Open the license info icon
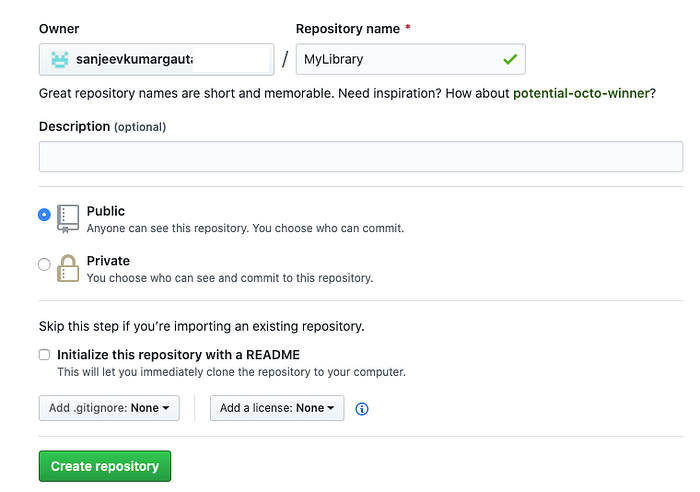Image resolution: width=700 pixels, height=492 pixels. click(362, 409)
